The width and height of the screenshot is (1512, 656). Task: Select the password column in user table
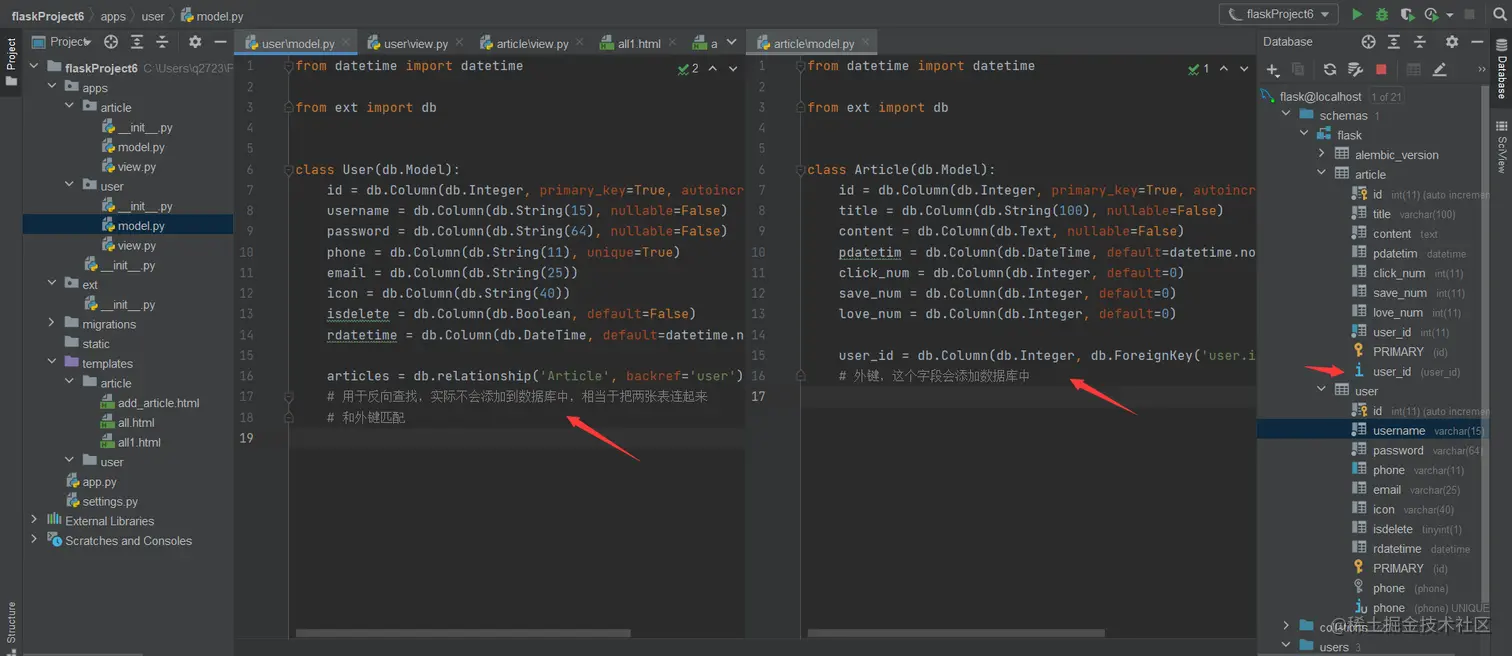click(x=1398, y=450)
